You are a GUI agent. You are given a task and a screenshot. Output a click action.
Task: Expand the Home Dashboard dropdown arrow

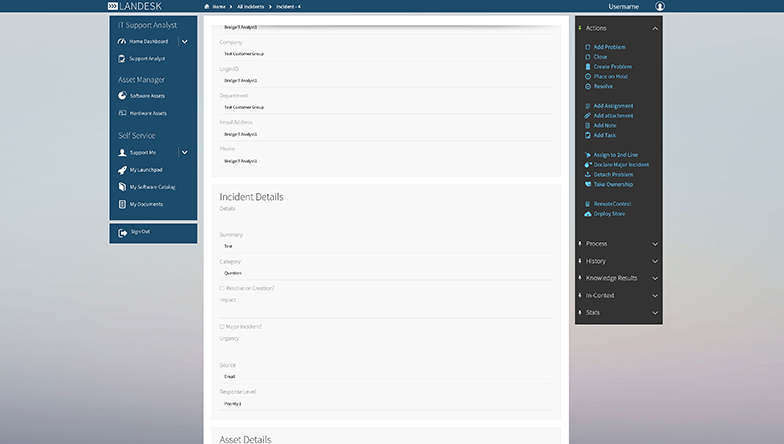pos(184,42)
